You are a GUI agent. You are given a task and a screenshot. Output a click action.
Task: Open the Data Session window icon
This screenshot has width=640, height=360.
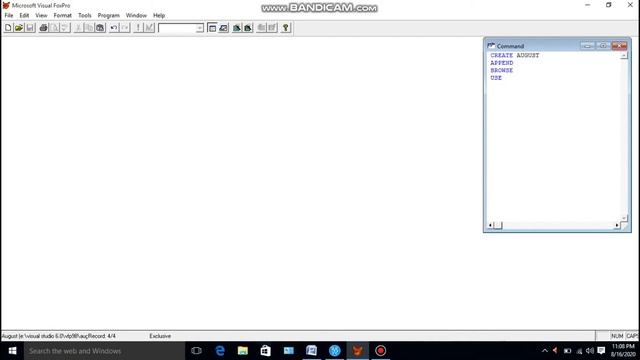pyautogui.click(x=223, y=28)
